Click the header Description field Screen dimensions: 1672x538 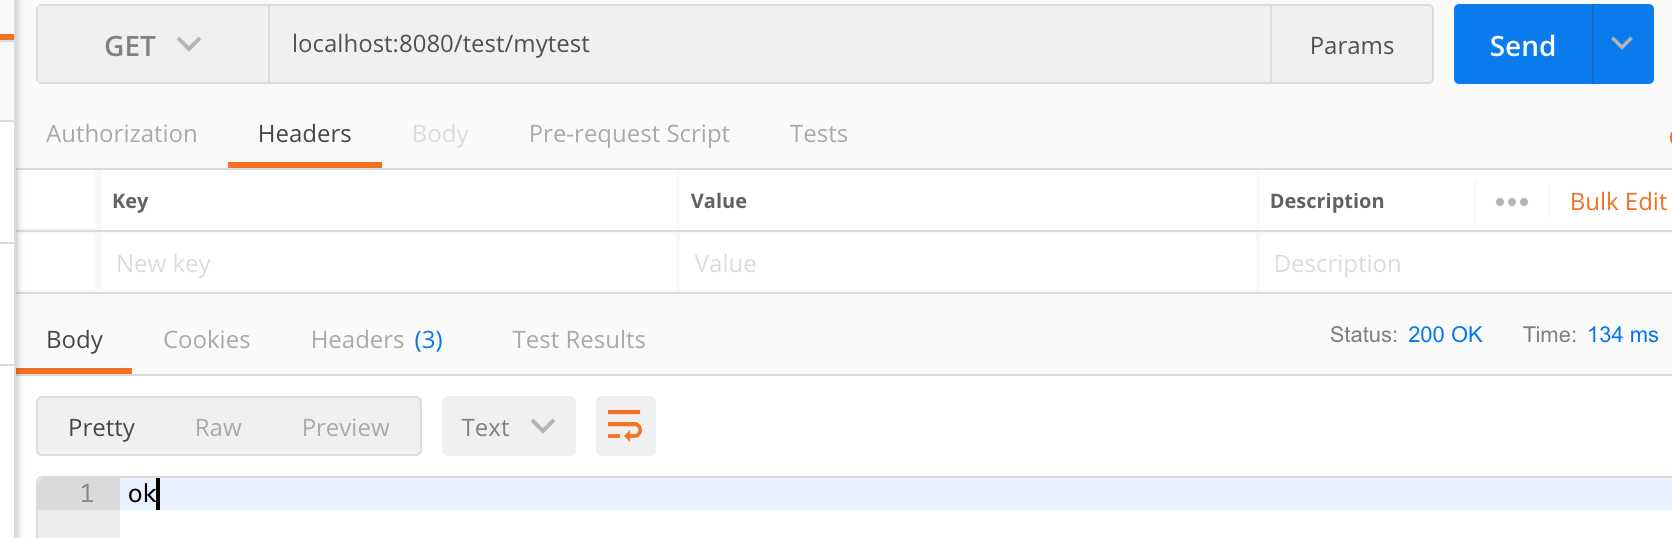click(x=1465, y=263)
